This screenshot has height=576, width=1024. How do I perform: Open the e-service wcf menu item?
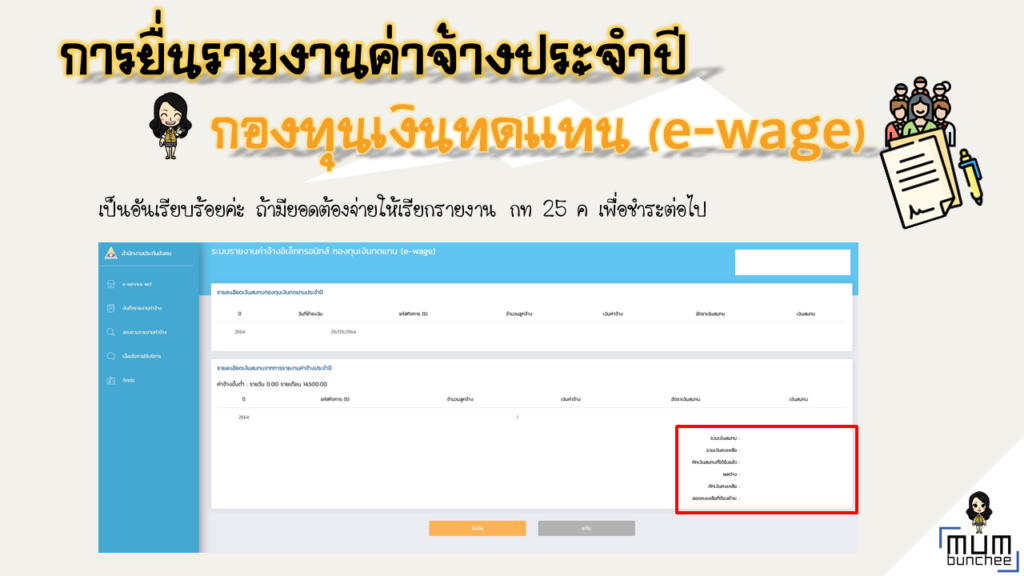(x=137, y=285)
